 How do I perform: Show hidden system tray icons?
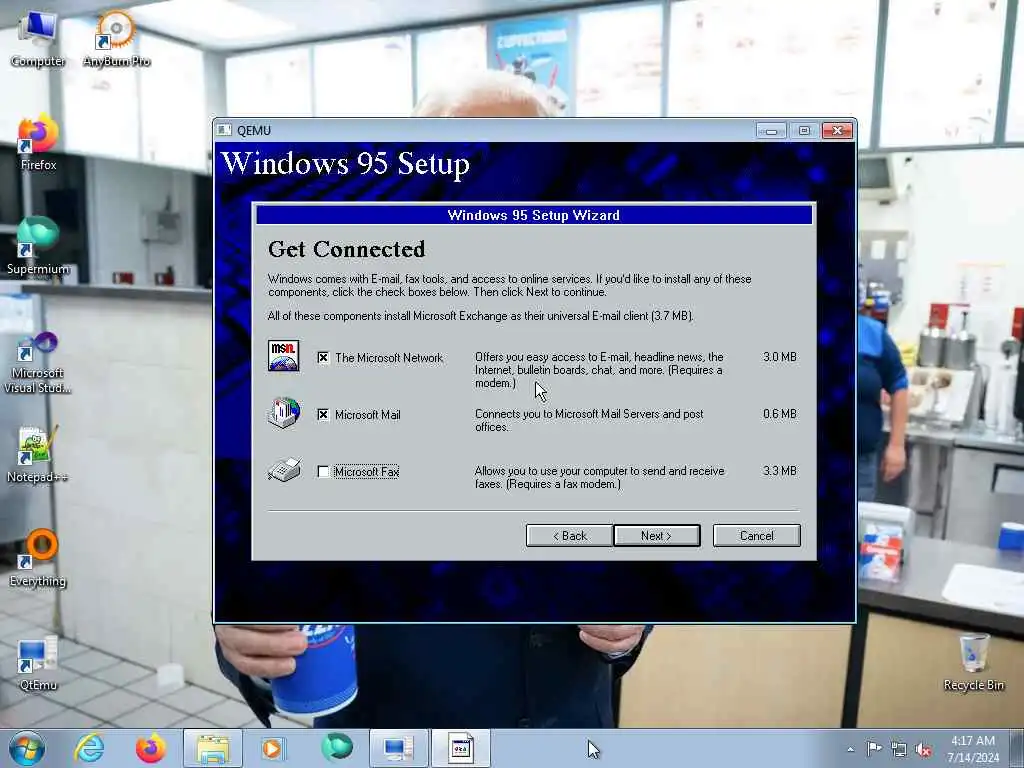point(850,750)
